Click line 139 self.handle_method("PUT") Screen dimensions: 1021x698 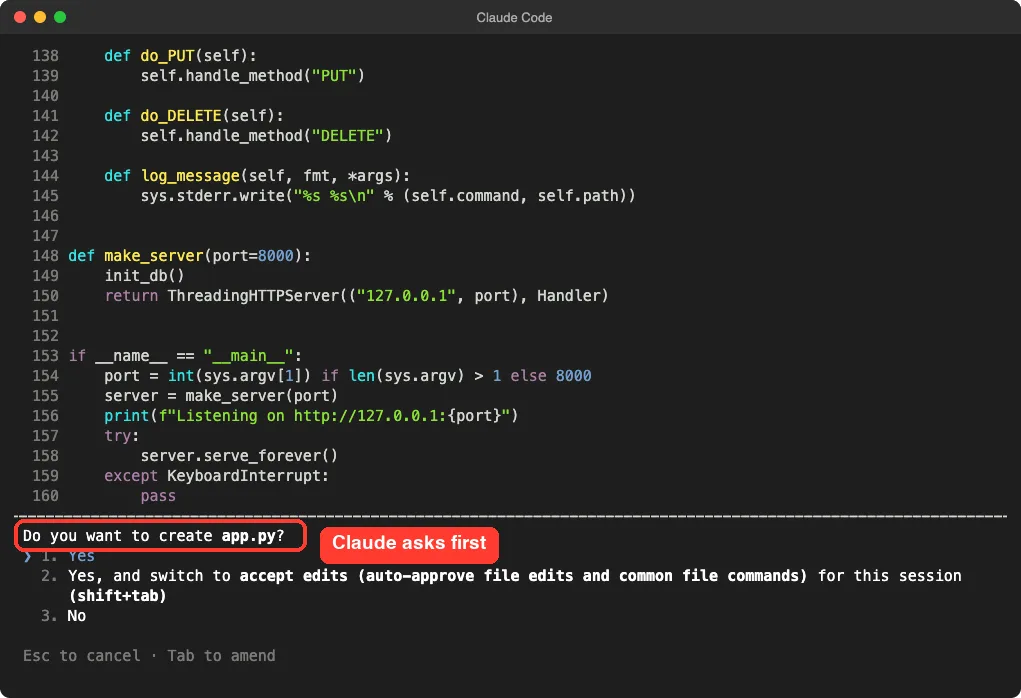(x=253, y=76)
